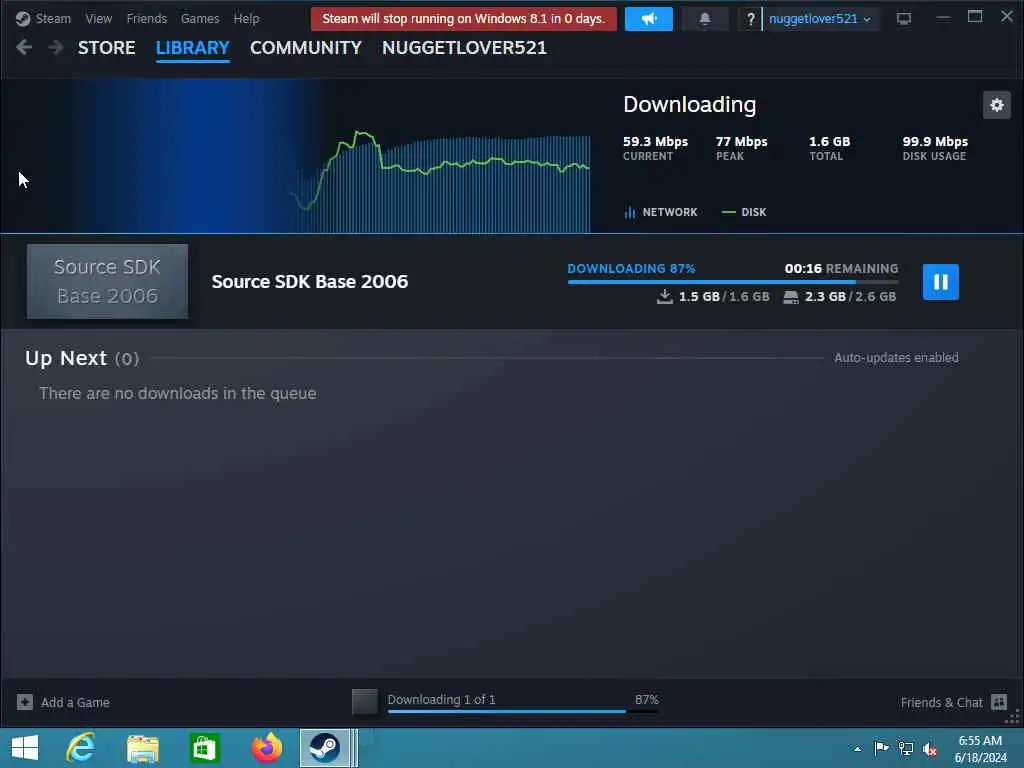The width and height of the screenshot is (1024, 768).
Task: Click the 77 Mbps peak value
Action: (x=741, y=142)
